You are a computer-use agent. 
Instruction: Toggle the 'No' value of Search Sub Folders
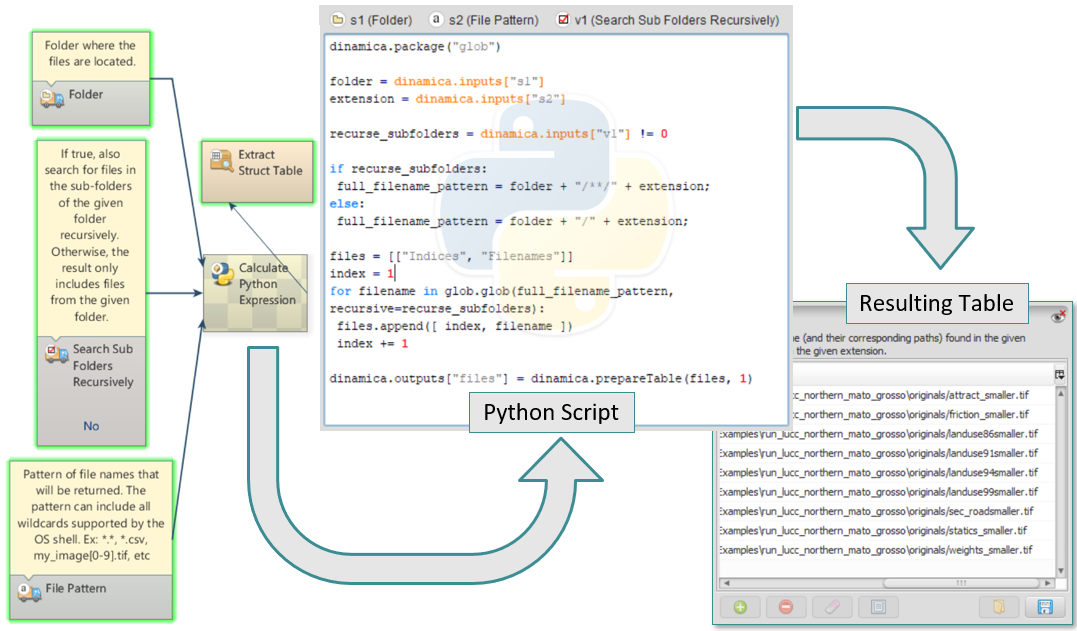pos(91,426)
